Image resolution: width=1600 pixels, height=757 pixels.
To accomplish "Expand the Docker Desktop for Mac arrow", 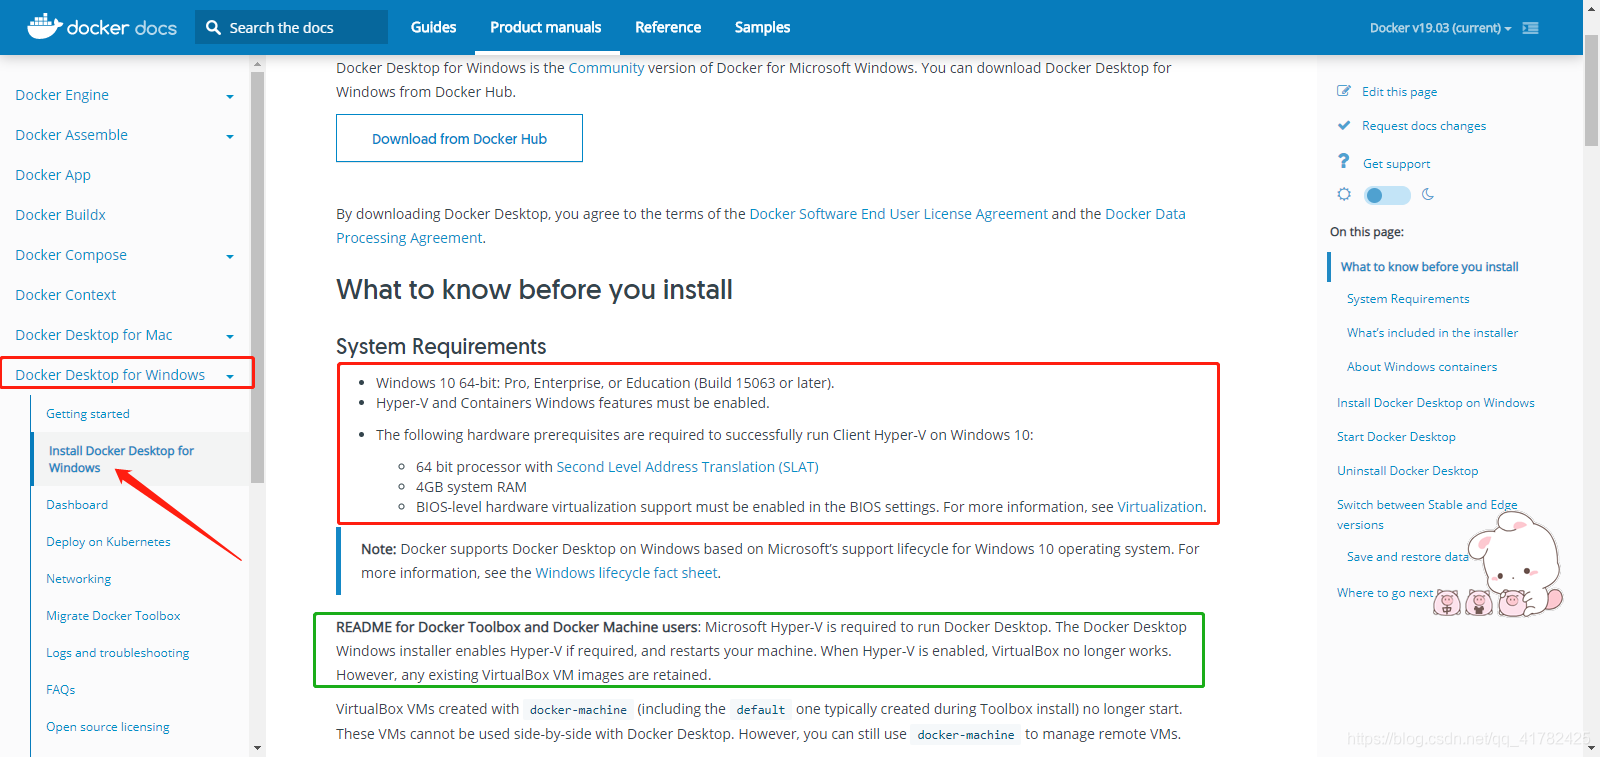I will pyautogui.click(x=230, y=337).
